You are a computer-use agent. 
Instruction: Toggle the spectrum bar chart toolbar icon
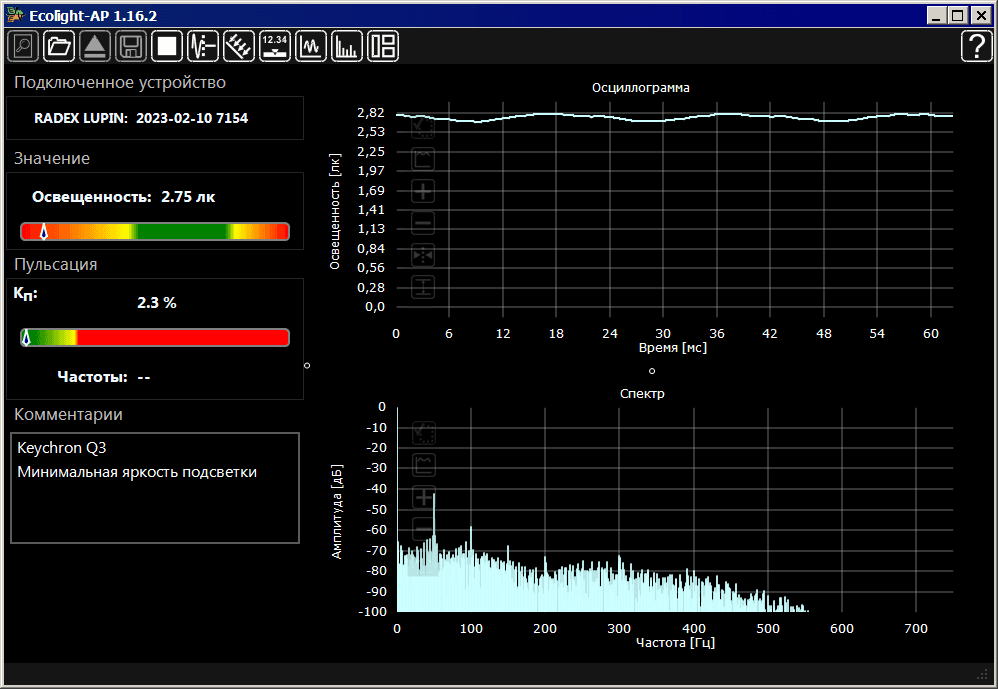[x=347, y=46]
